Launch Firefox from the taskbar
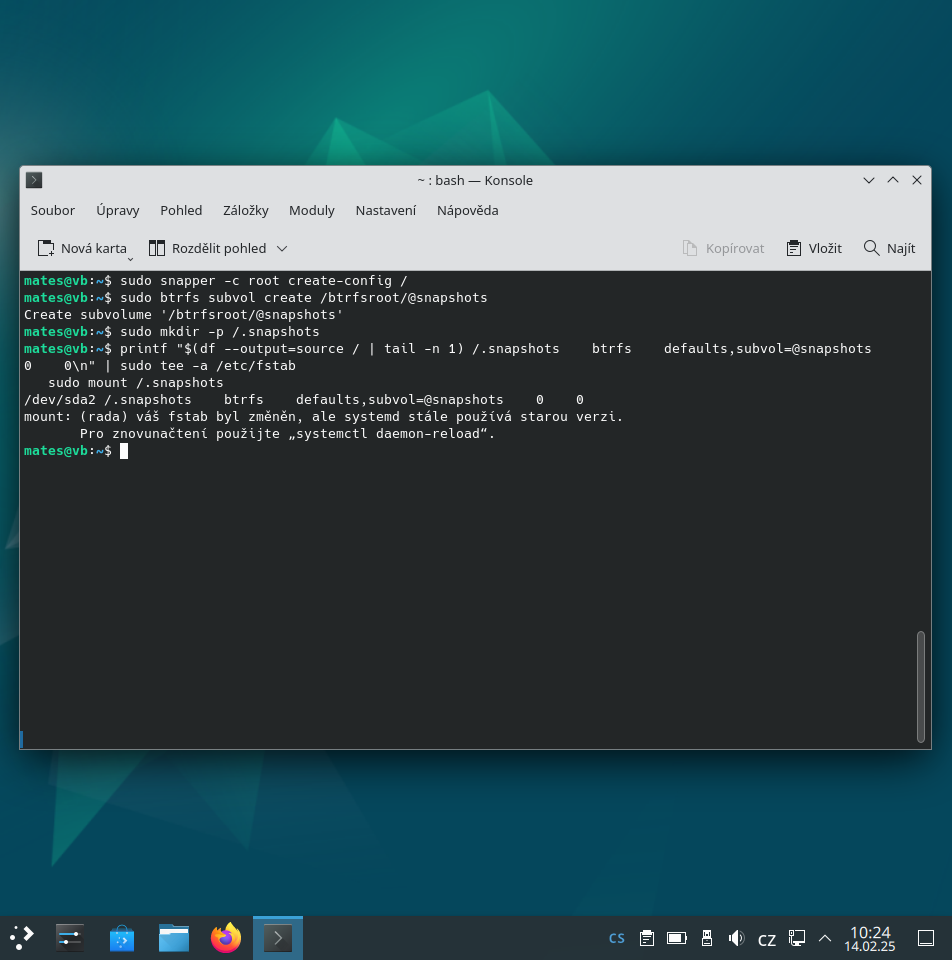This screenshot has width=952, height=960. (x=226, y=937)
